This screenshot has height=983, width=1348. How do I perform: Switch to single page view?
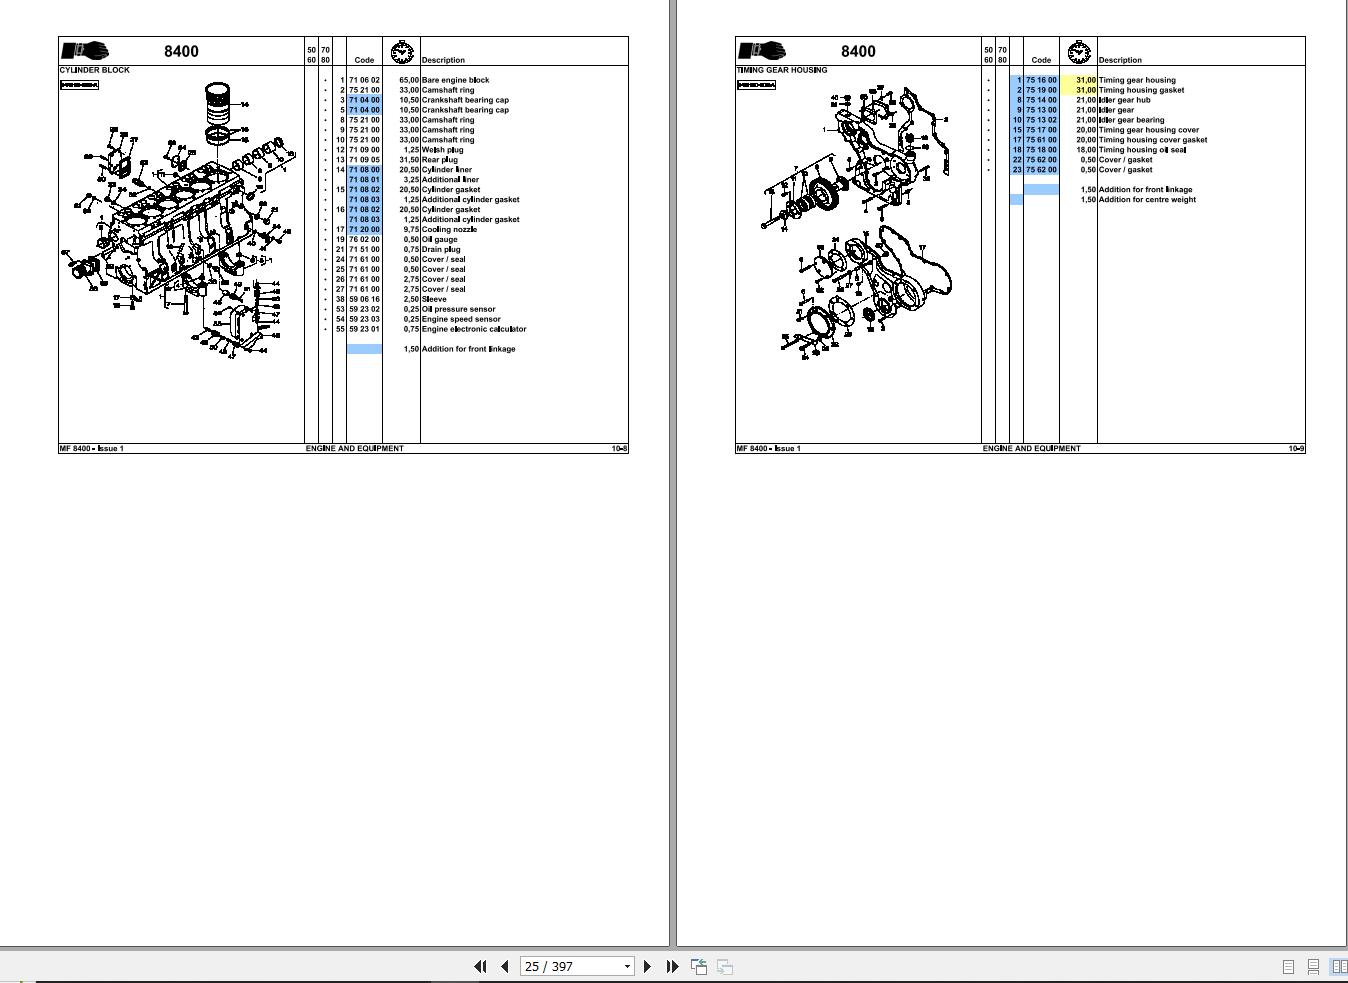pos(1288,967)
